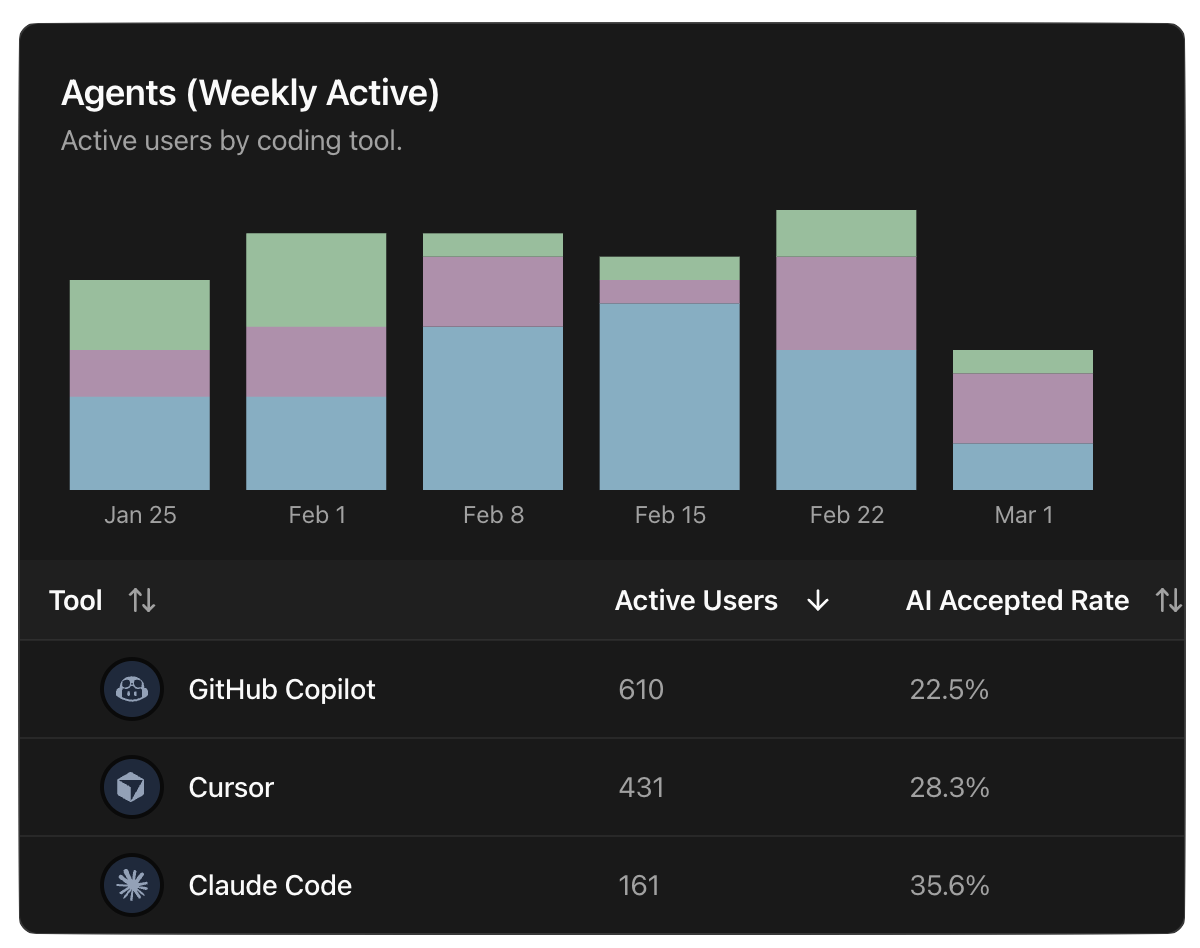
Task: Select the Claude Code tool name
Action: point(270,886)
